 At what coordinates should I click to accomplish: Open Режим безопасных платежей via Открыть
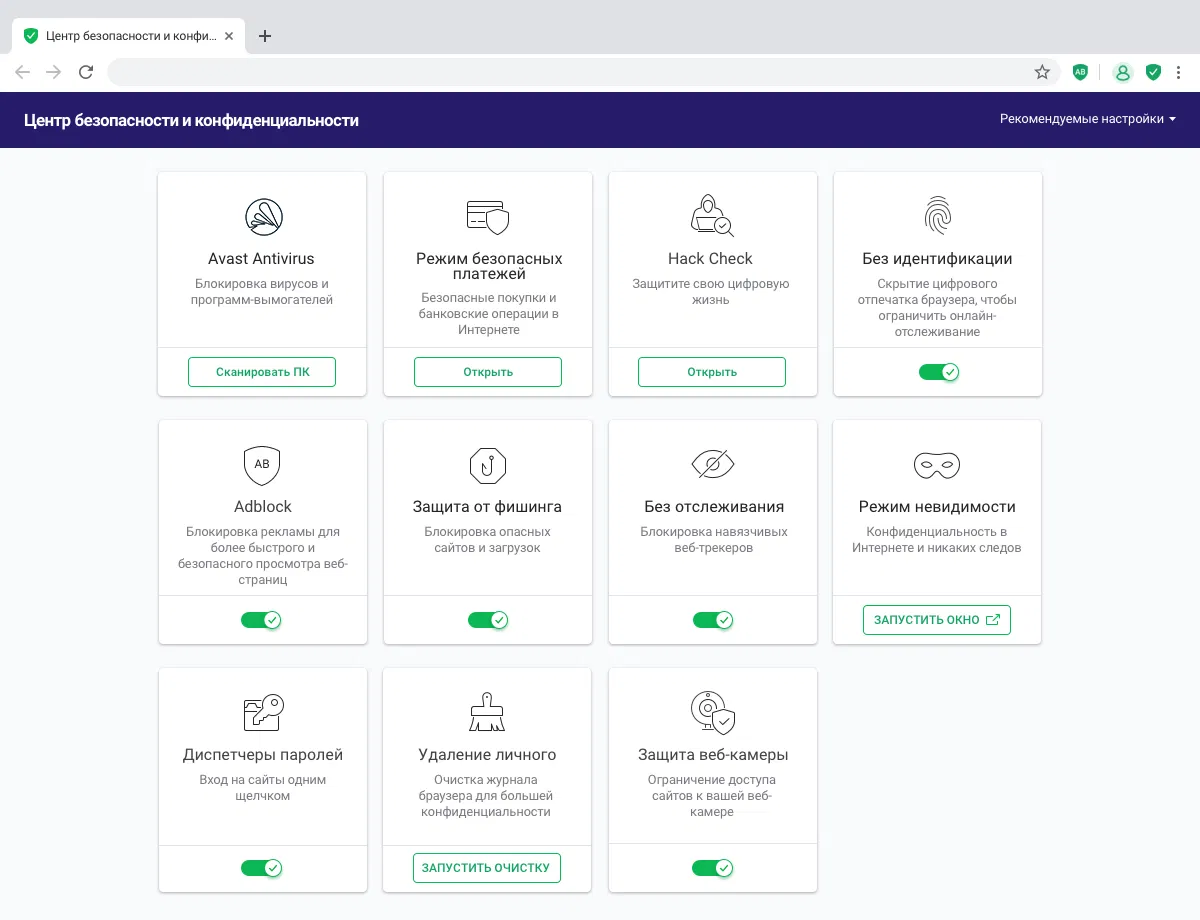pyautogui.click(x=488, y=372)
